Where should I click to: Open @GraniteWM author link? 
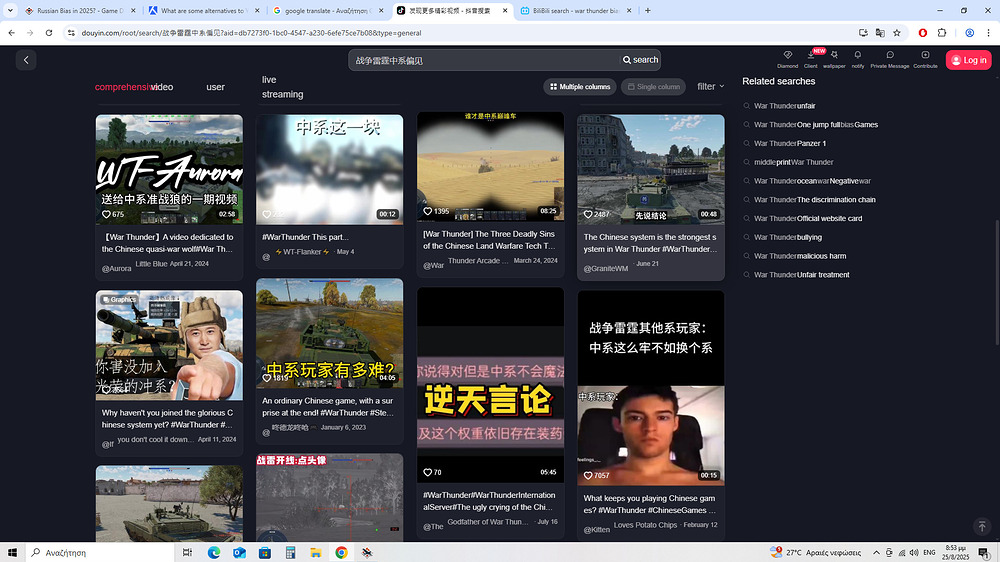point(605,269)
